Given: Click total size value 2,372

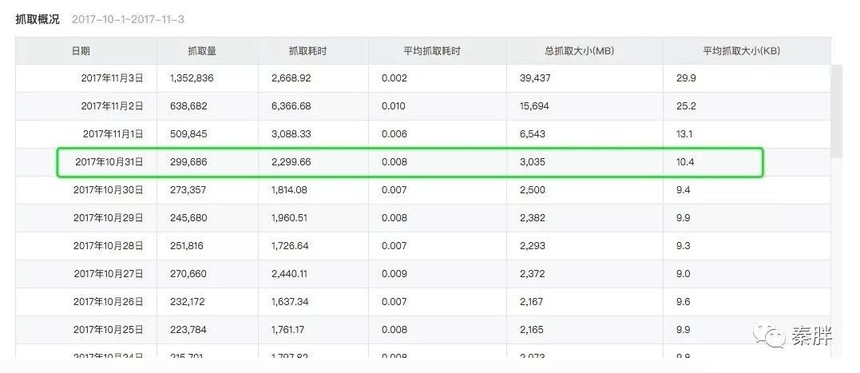Looking at the screenshot, I should [x=533, y=274].
